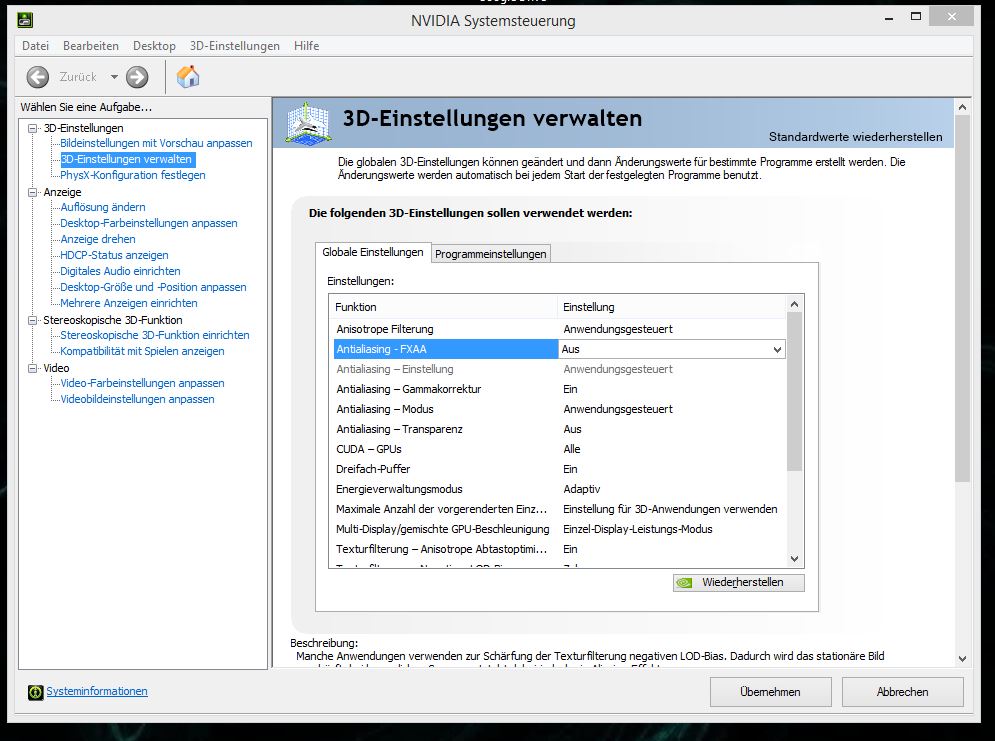Select the Anisotrope Filterung row

pos(559,329)
